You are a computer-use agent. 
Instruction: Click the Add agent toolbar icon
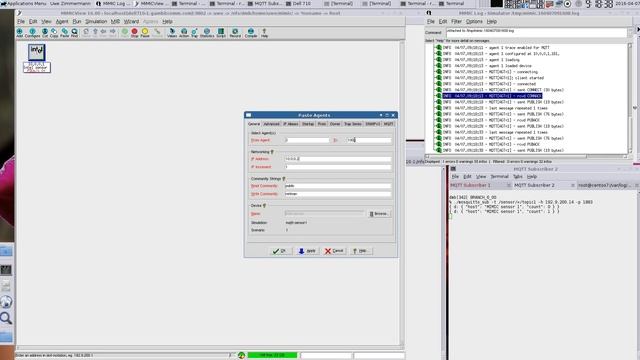pyautogui.click(x=19, y=33)
